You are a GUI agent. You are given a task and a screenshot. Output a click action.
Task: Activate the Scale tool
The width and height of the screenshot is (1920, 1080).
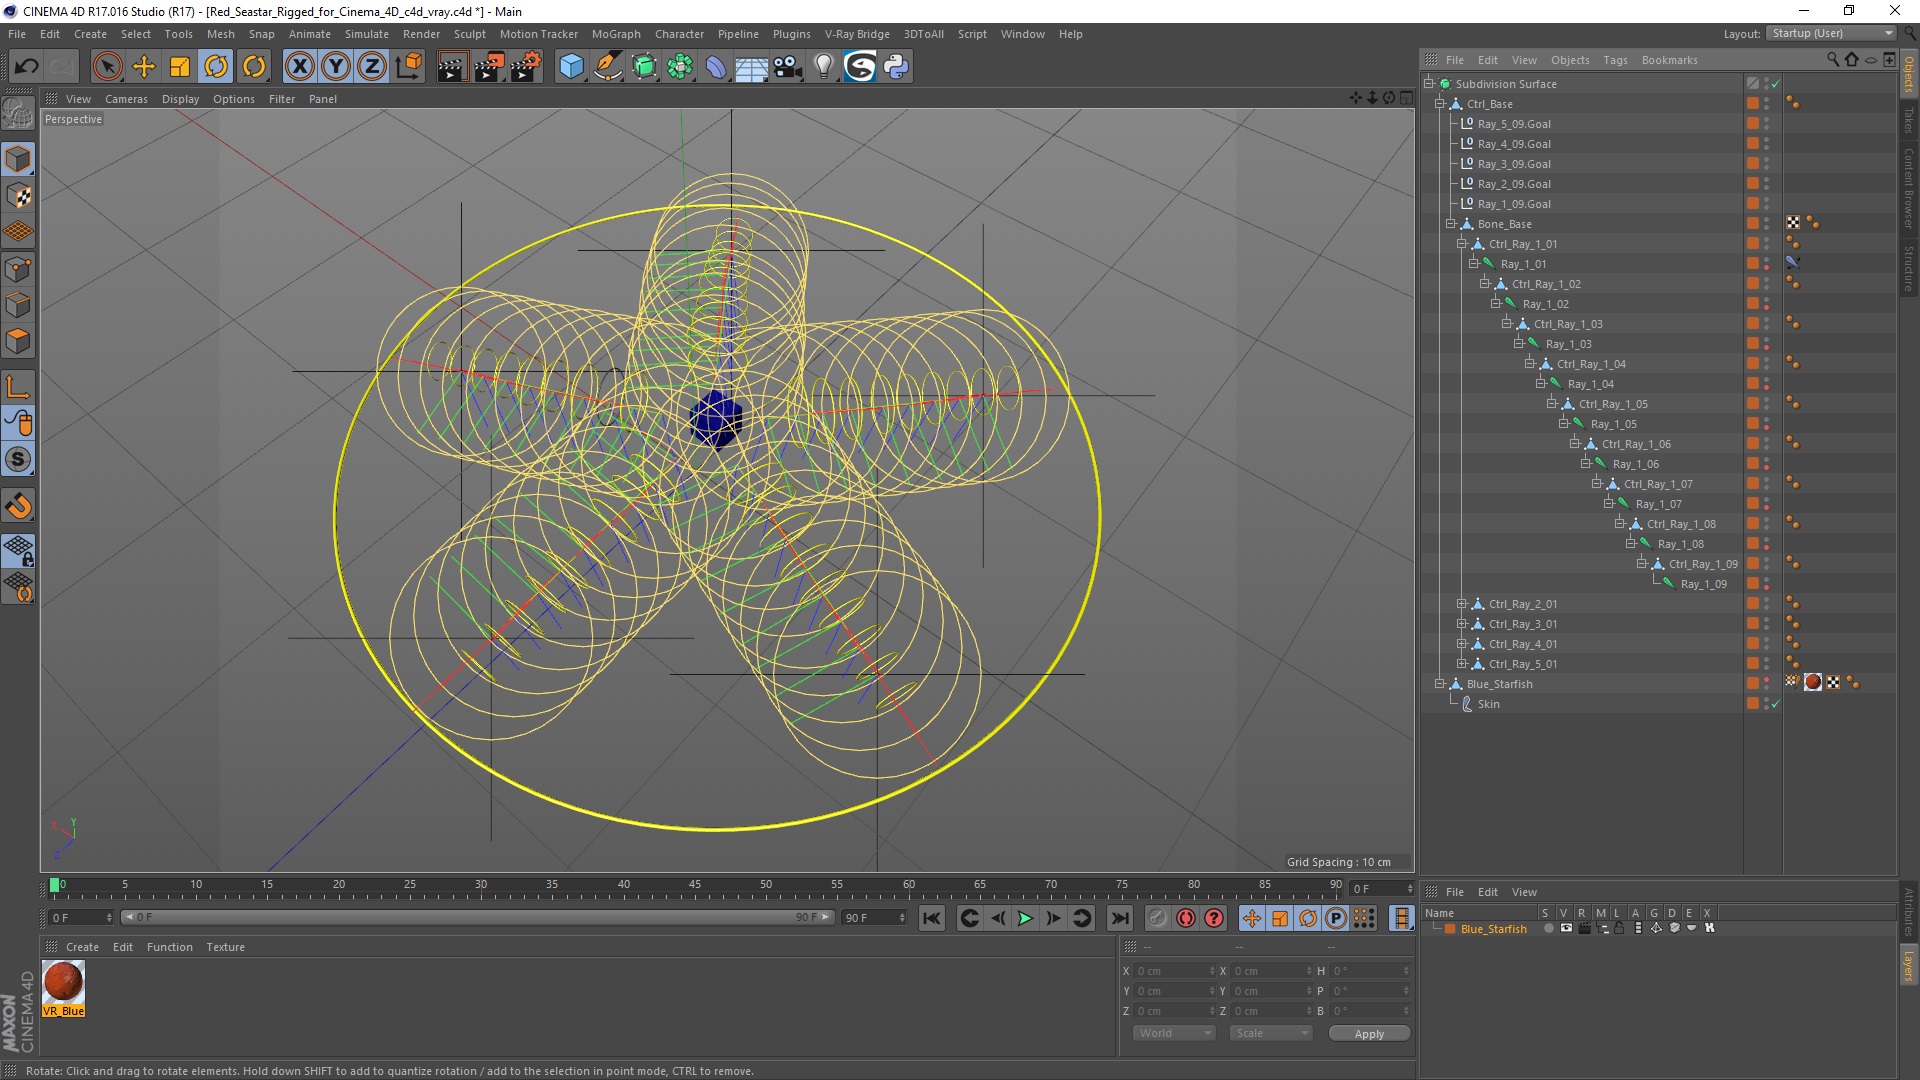pos(180,67)
